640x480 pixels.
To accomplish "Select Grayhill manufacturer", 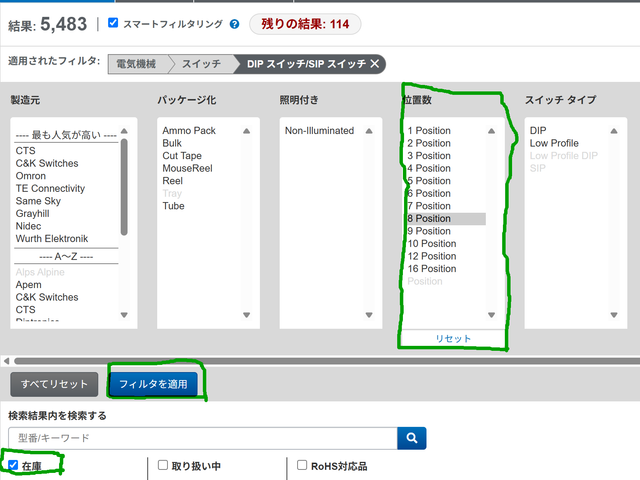I will click(32, 213).
